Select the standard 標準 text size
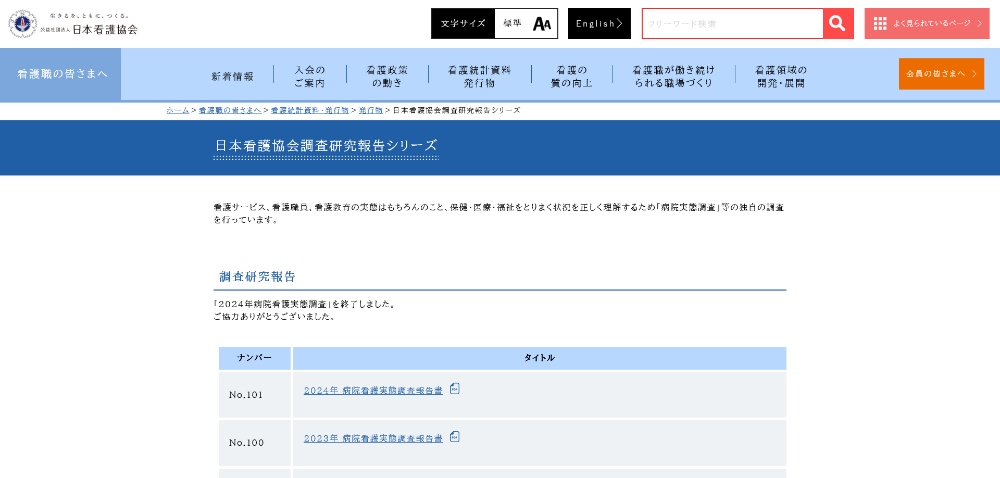 511,24
